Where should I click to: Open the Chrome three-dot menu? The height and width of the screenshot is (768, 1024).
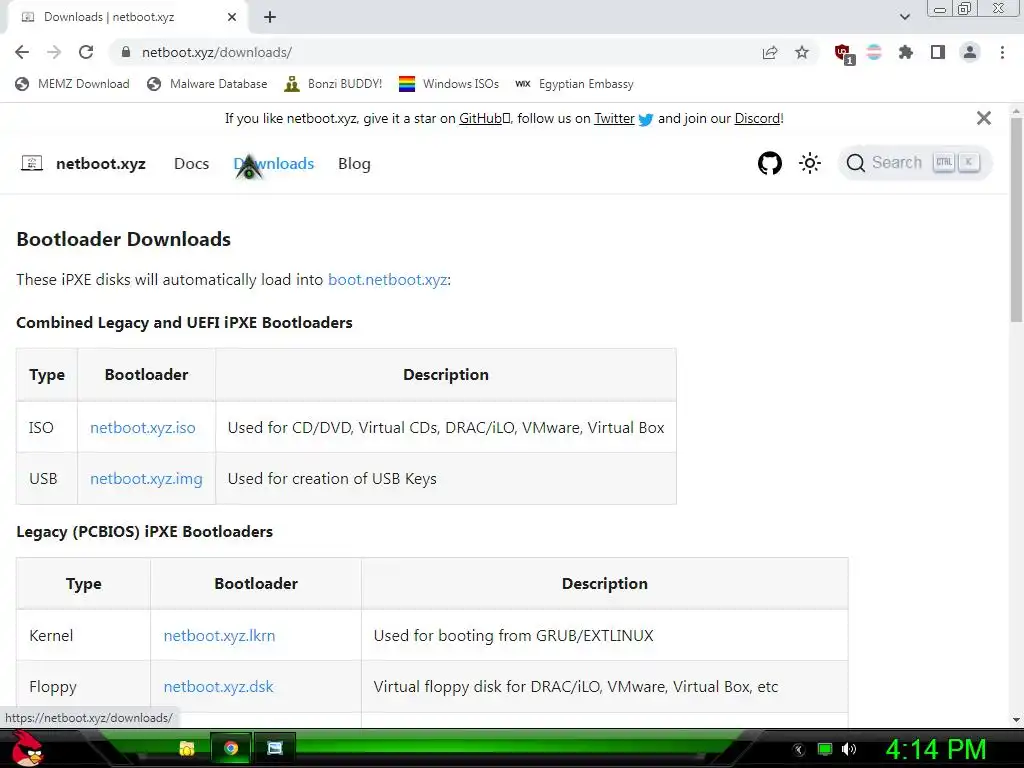(1002, 52)
